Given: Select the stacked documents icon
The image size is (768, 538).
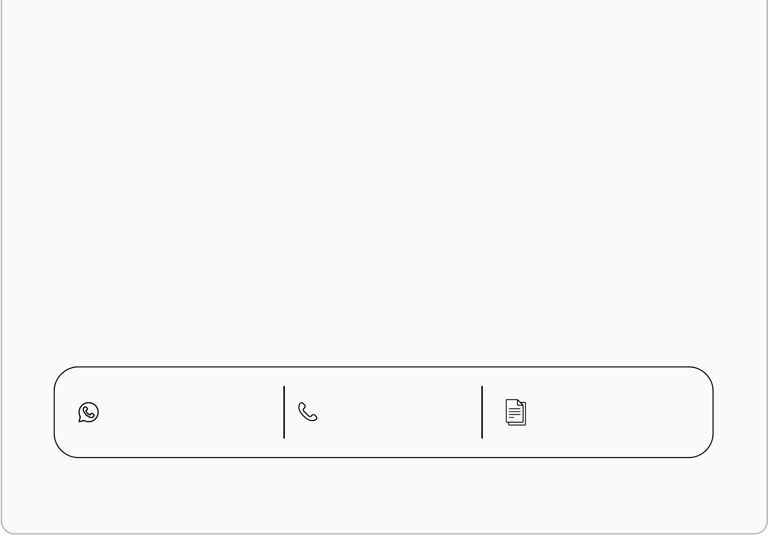Looking at the screenshot, I should (516, 412).
